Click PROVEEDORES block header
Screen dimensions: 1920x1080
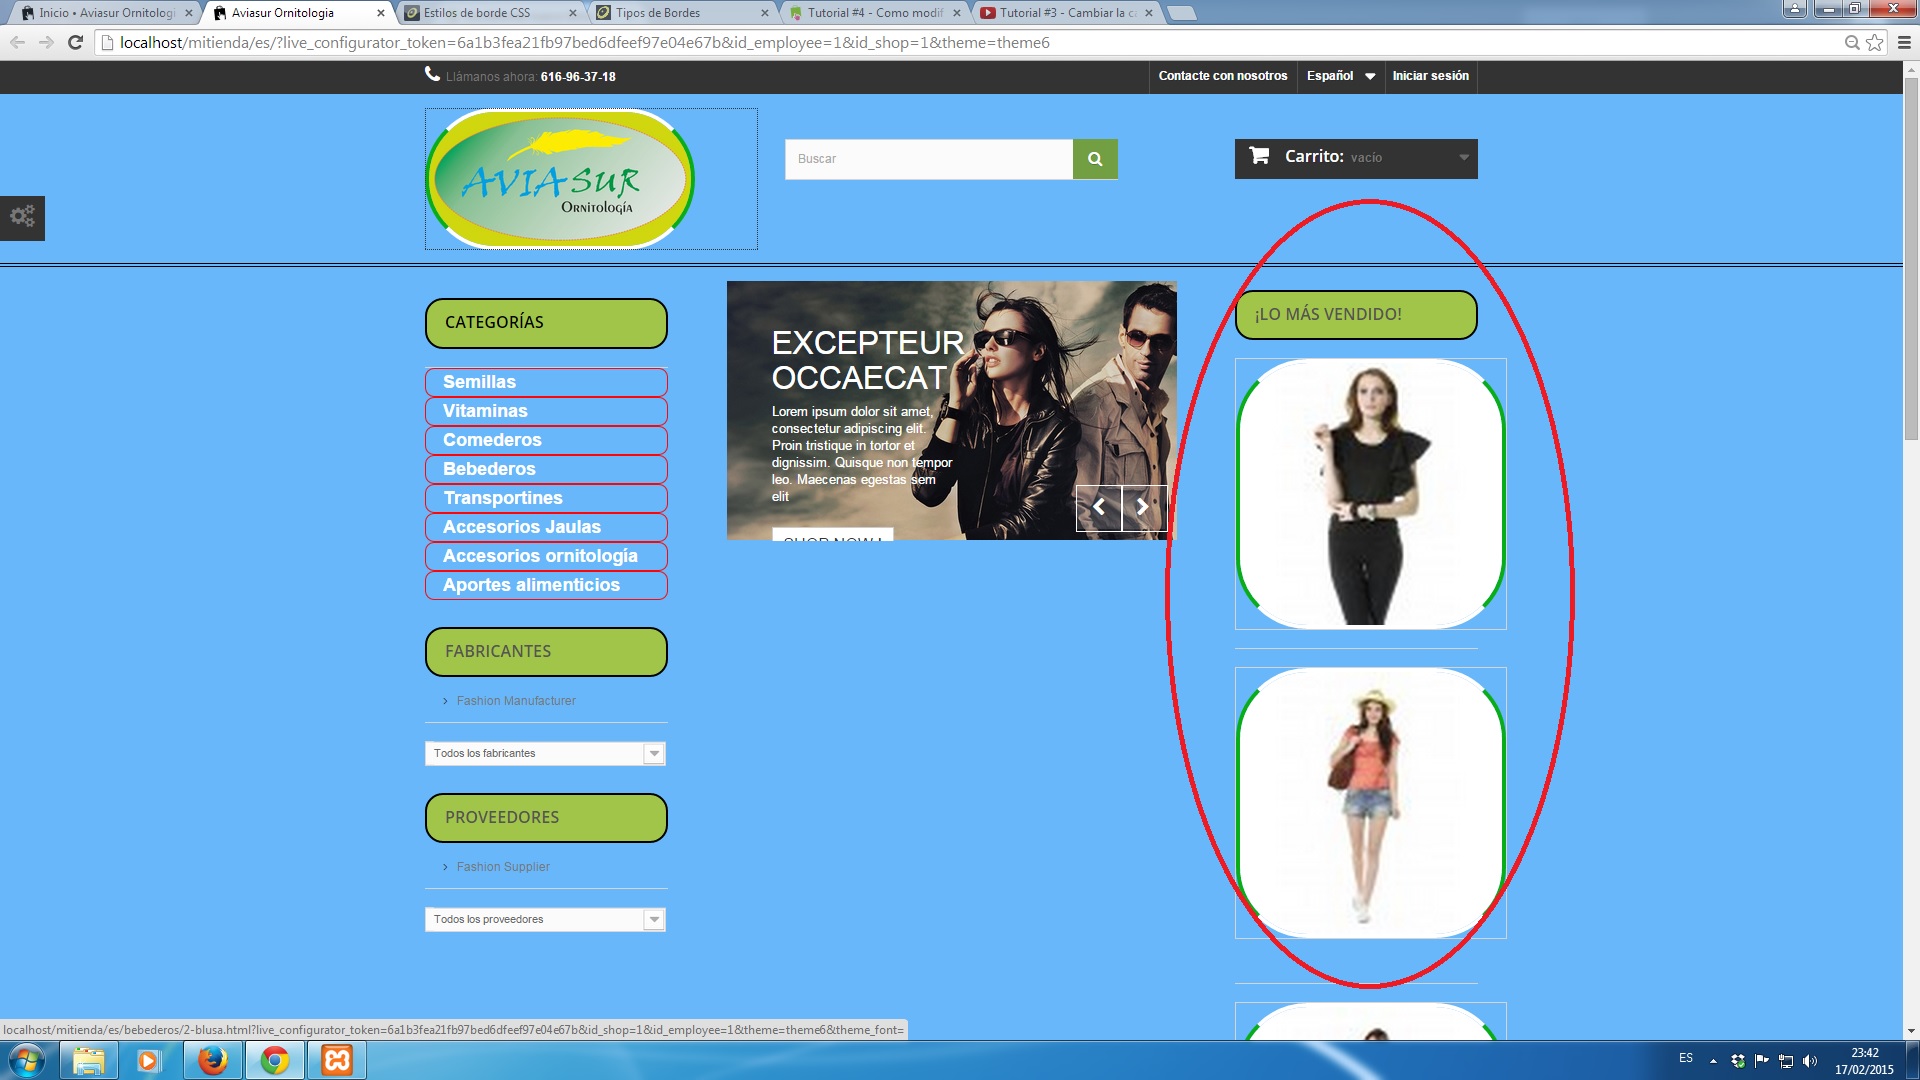pyautogui.click(x=546, y=818)
